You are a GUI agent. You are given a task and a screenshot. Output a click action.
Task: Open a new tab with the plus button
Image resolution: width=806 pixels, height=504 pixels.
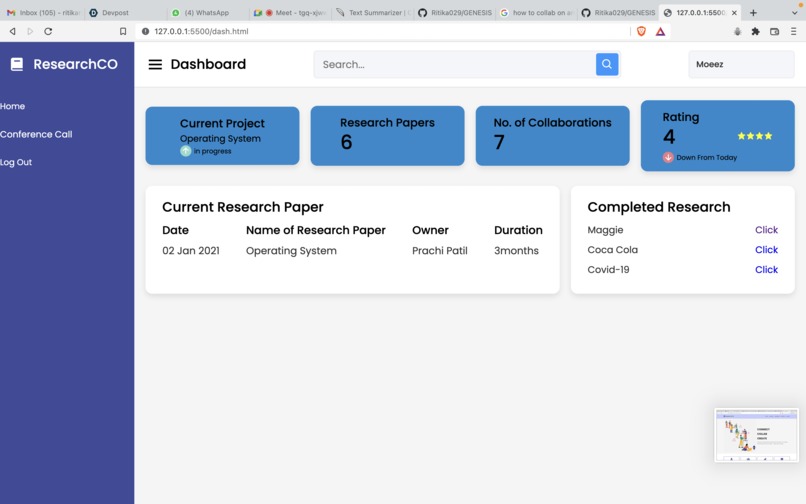pyautogui.click(x=753, y=13)
